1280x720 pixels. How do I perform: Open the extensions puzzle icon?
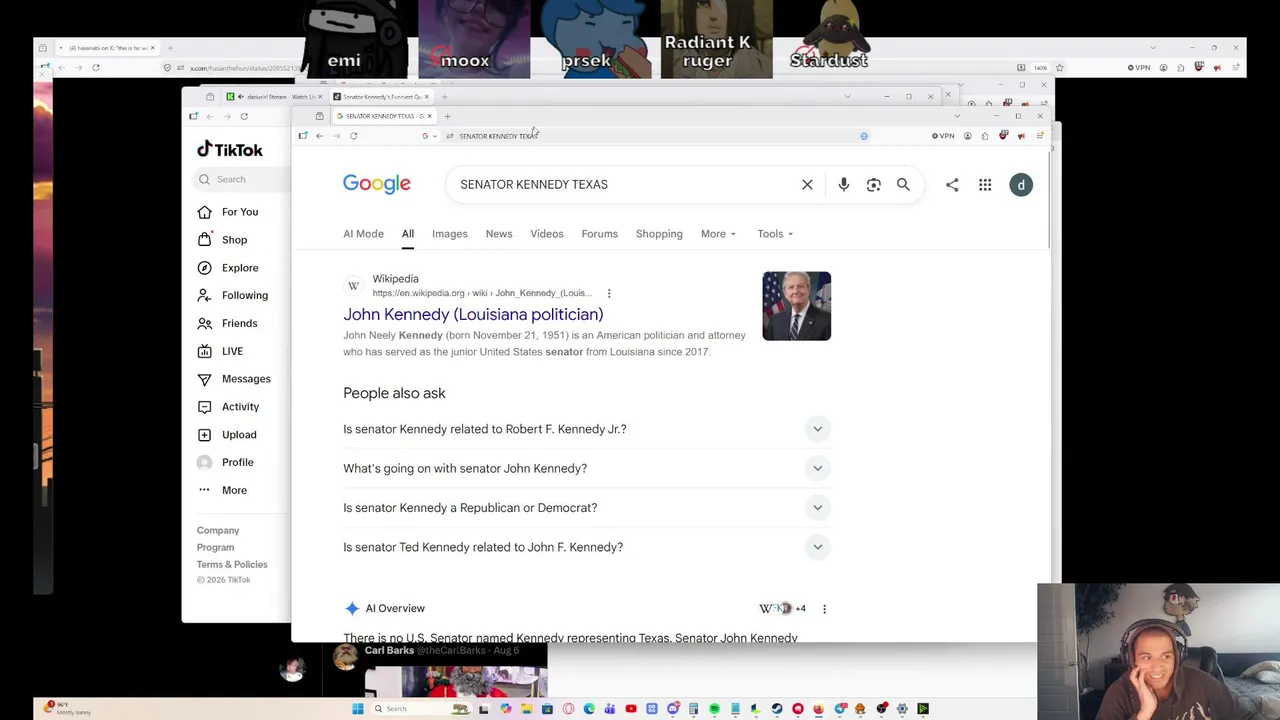[985, 136]
